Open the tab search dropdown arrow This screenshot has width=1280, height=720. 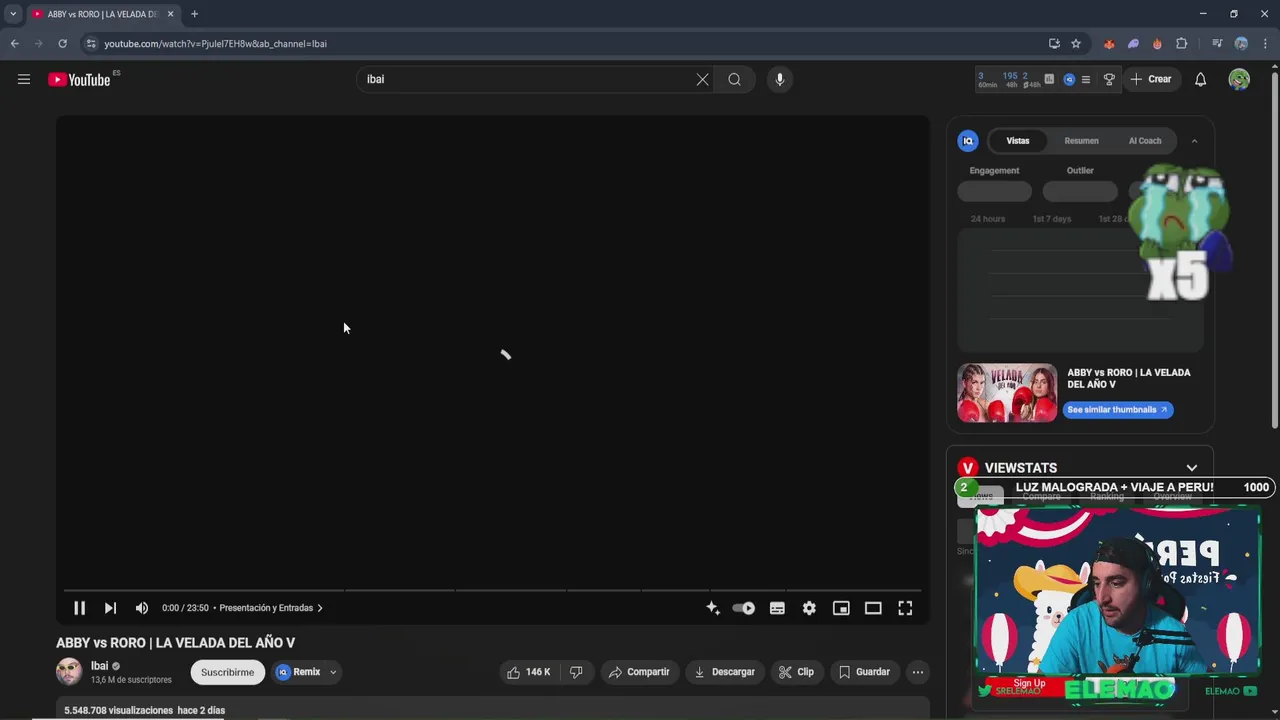pyautogui.click(x=13, y=14)
